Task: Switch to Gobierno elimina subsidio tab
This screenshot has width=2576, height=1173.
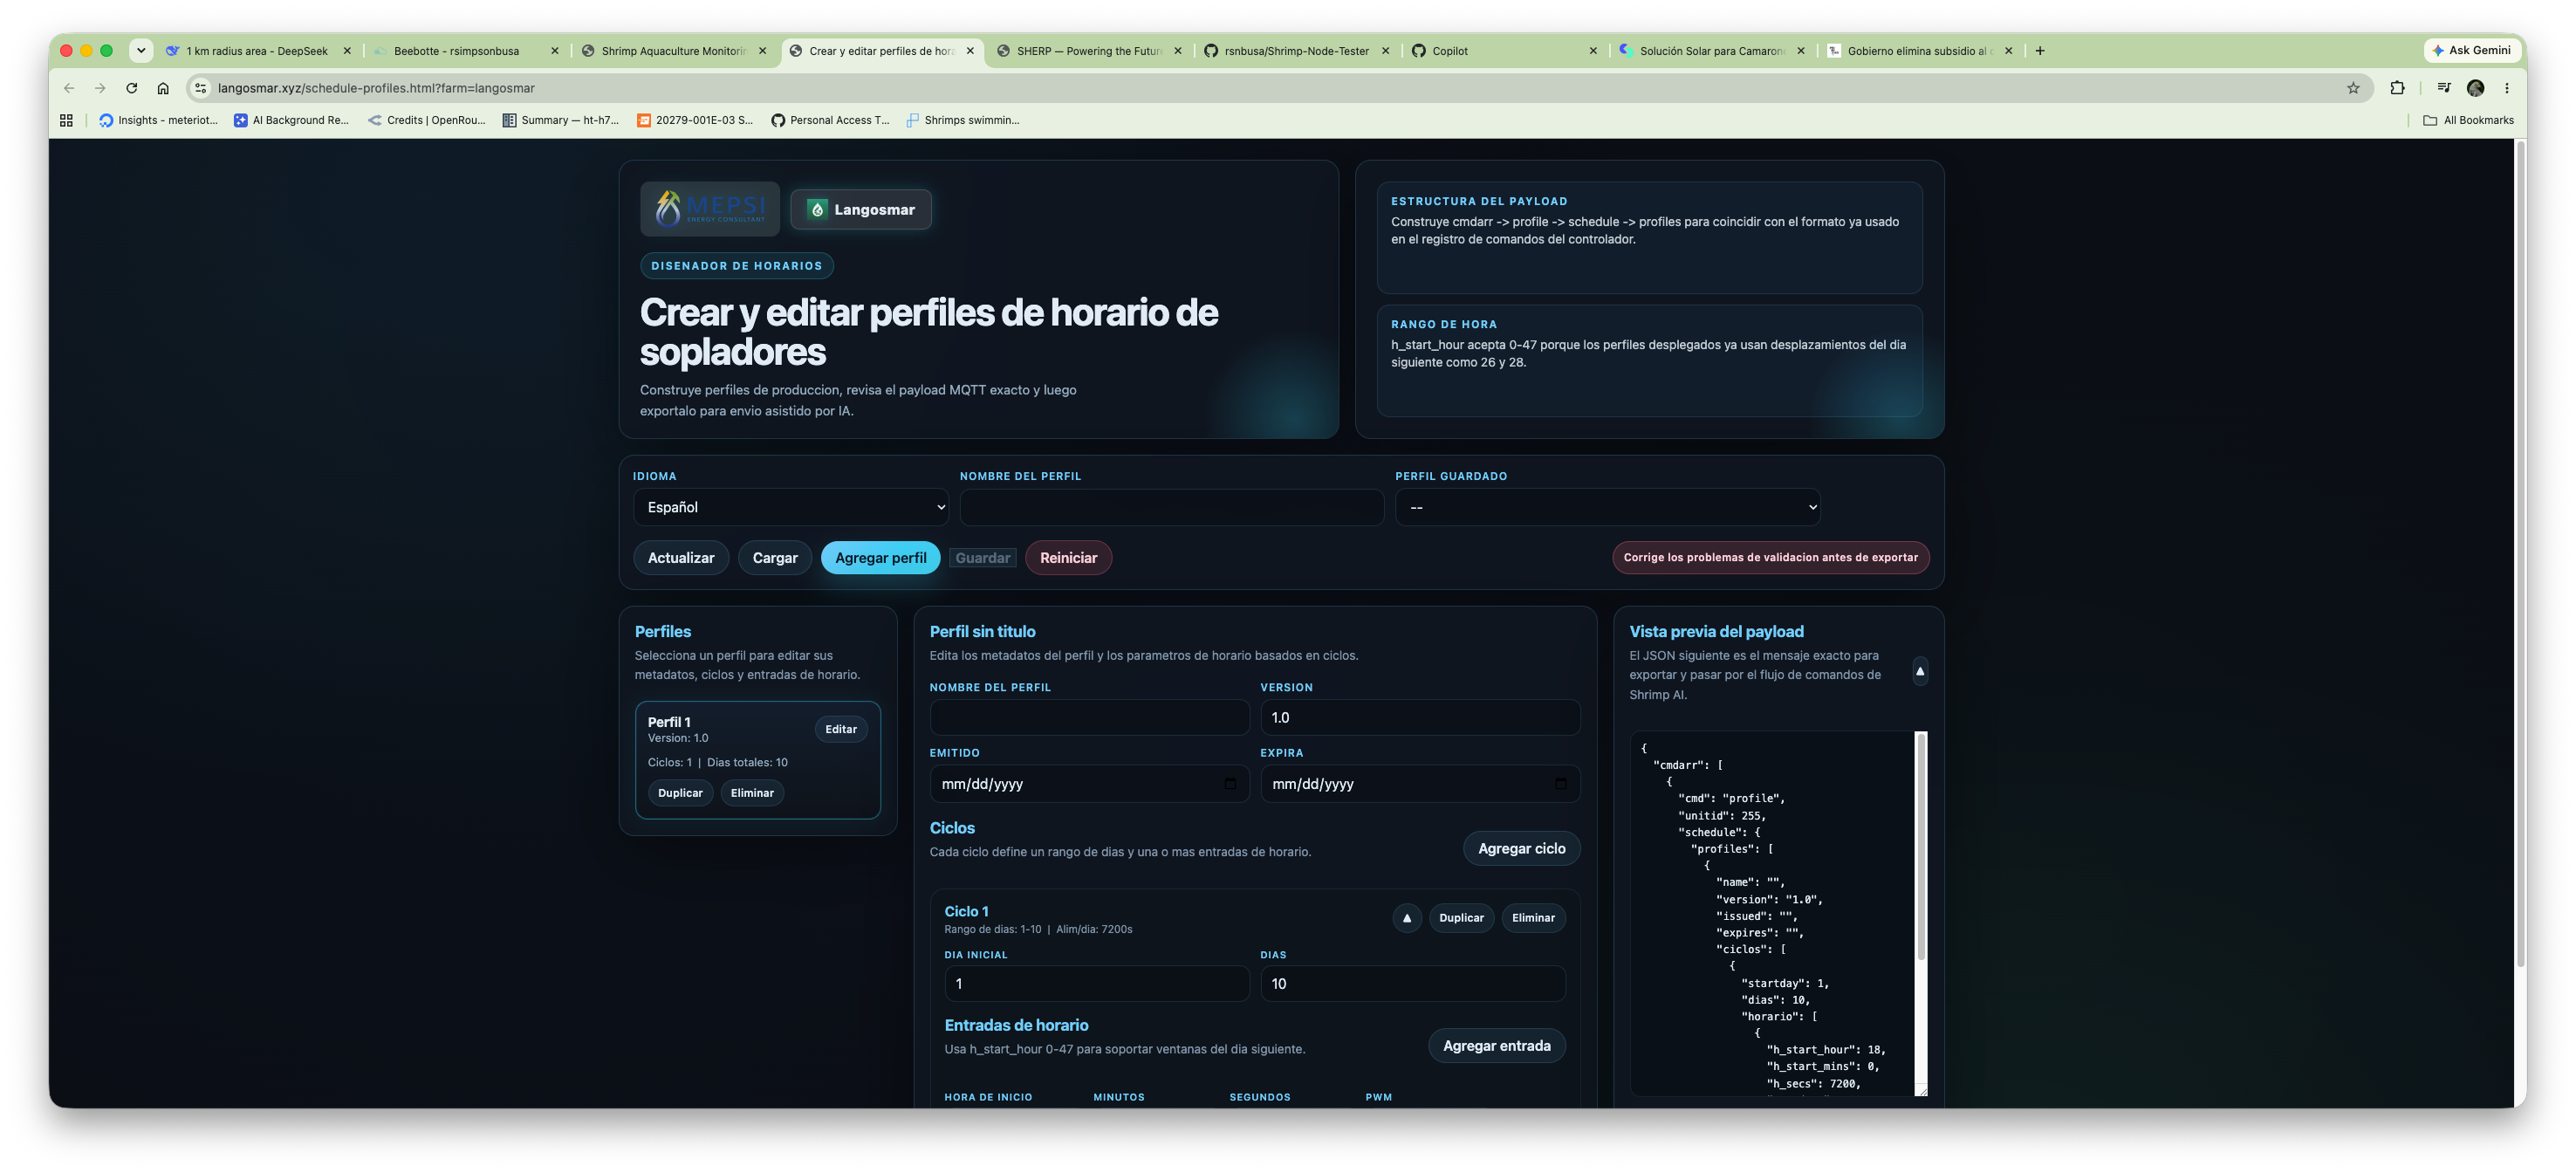Action: [1919, 51]
